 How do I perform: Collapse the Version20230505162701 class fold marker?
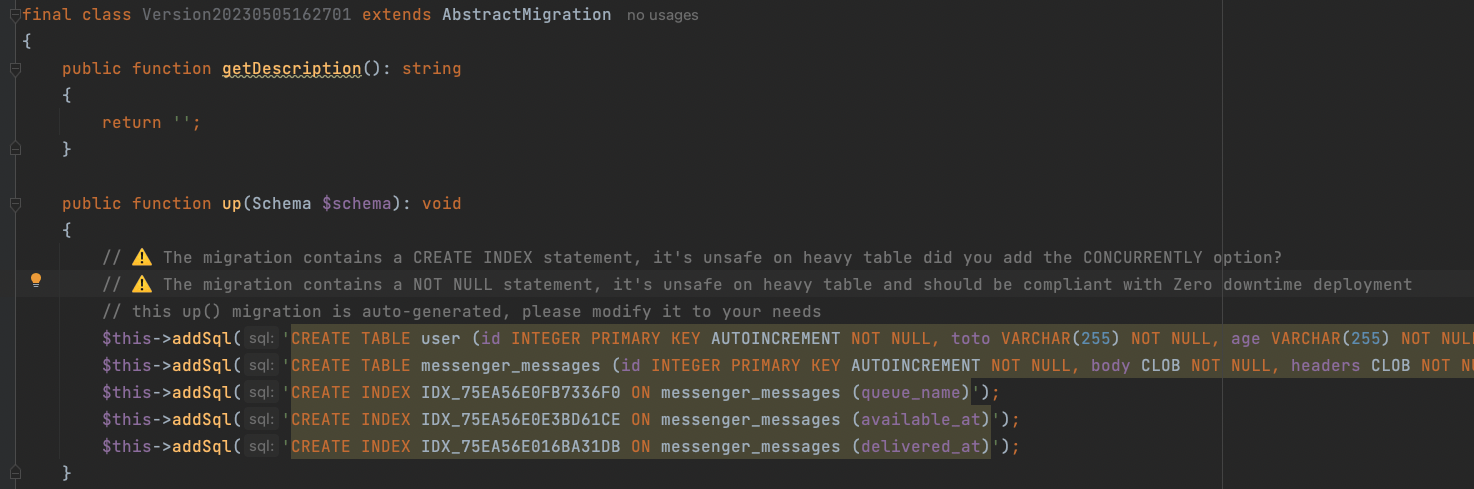15,15
